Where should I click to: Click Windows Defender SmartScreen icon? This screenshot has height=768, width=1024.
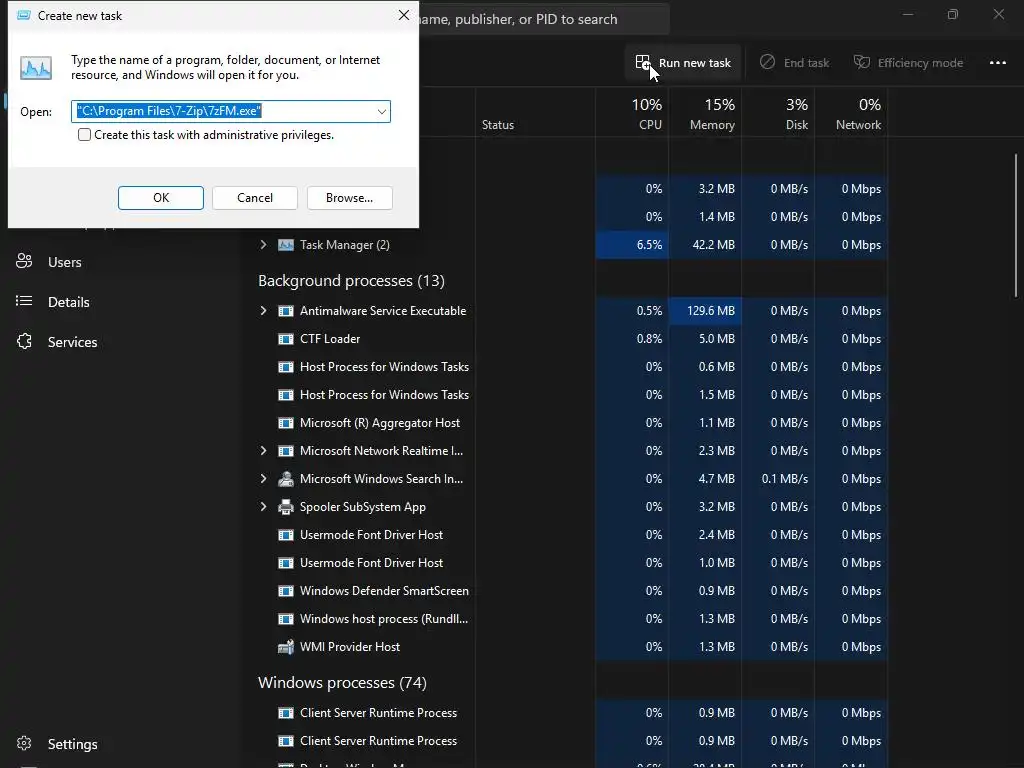pyautogui.click(x=286, y=590)
